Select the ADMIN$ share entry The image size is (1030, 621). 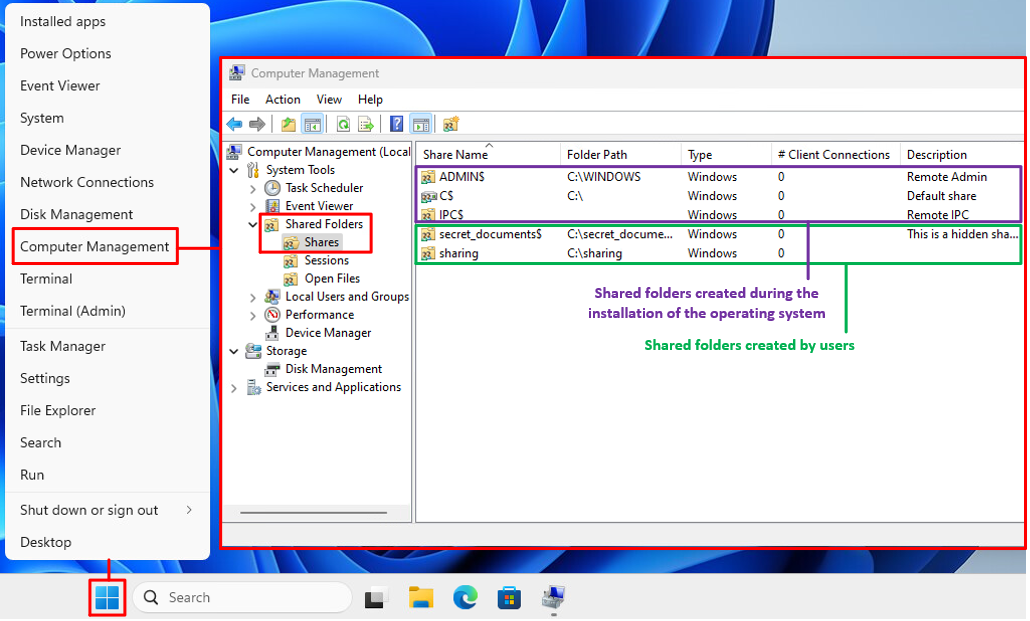point(460,176)
